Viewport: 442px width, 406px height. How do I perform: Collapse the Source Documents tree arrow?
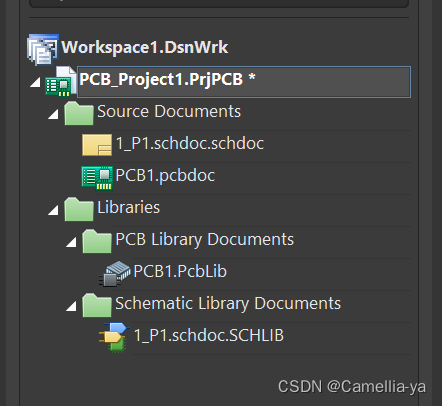[53, 114]
